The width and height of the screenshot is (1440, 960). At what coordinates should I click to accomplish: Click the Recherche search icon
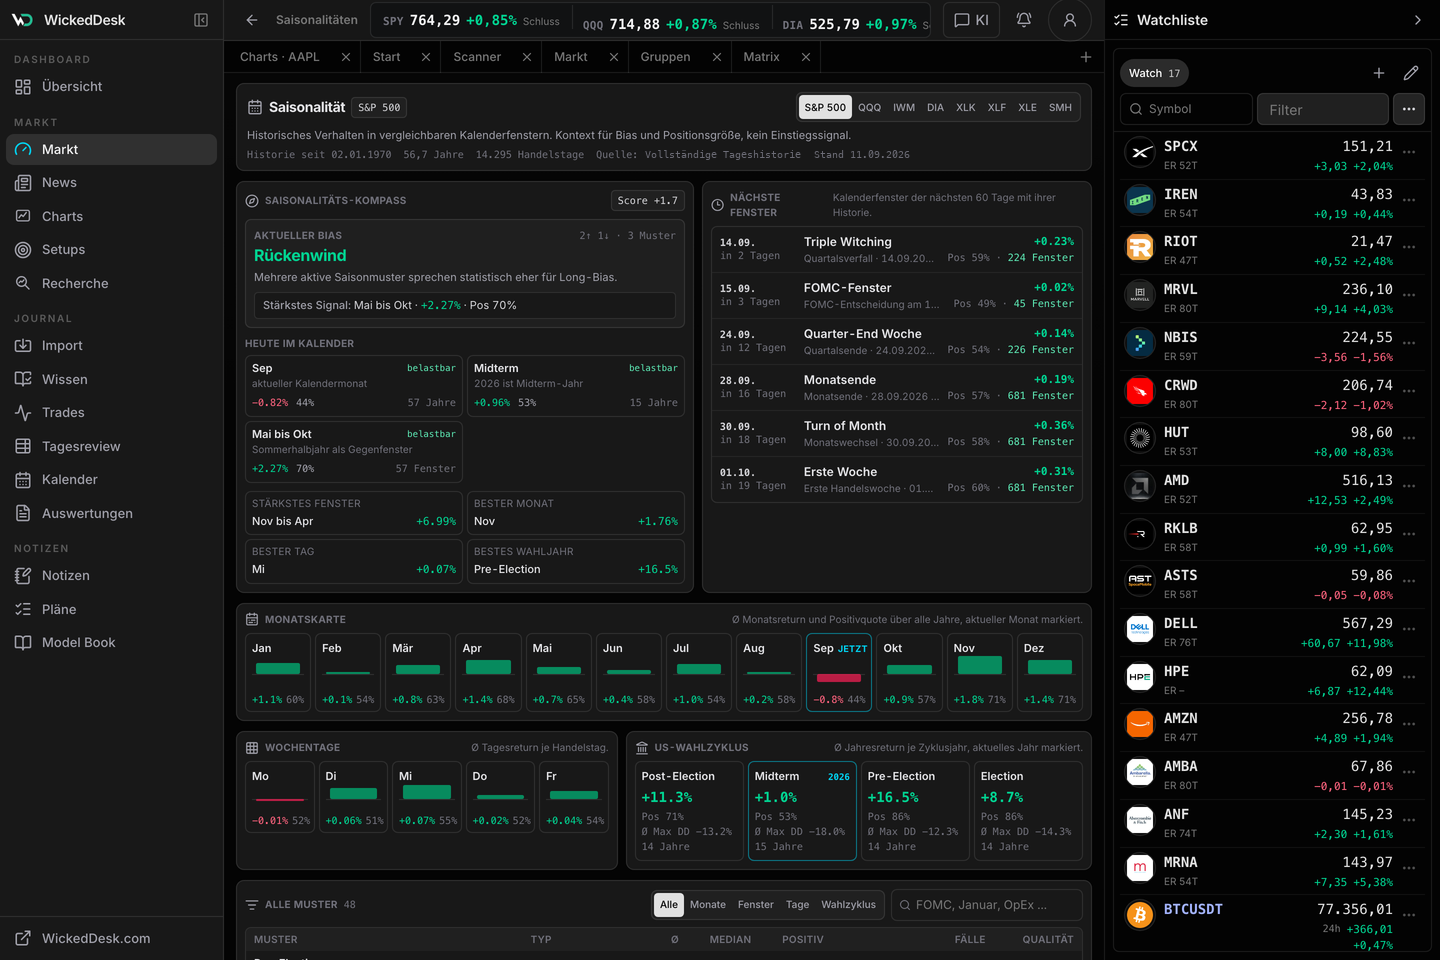23,284
